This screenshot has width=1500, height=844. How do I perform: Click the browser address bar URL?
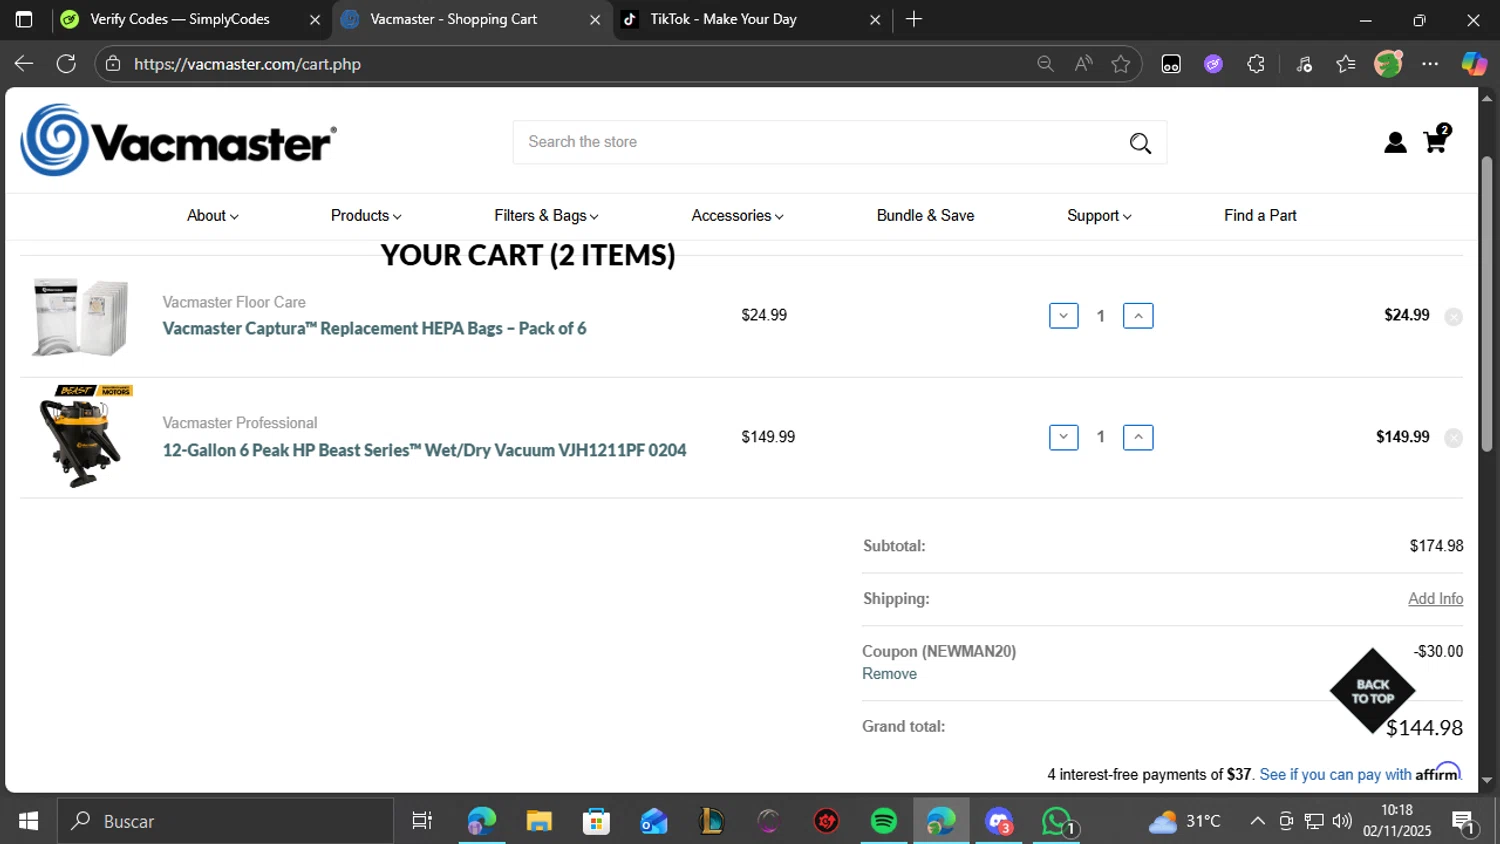(x=247, y=64)
